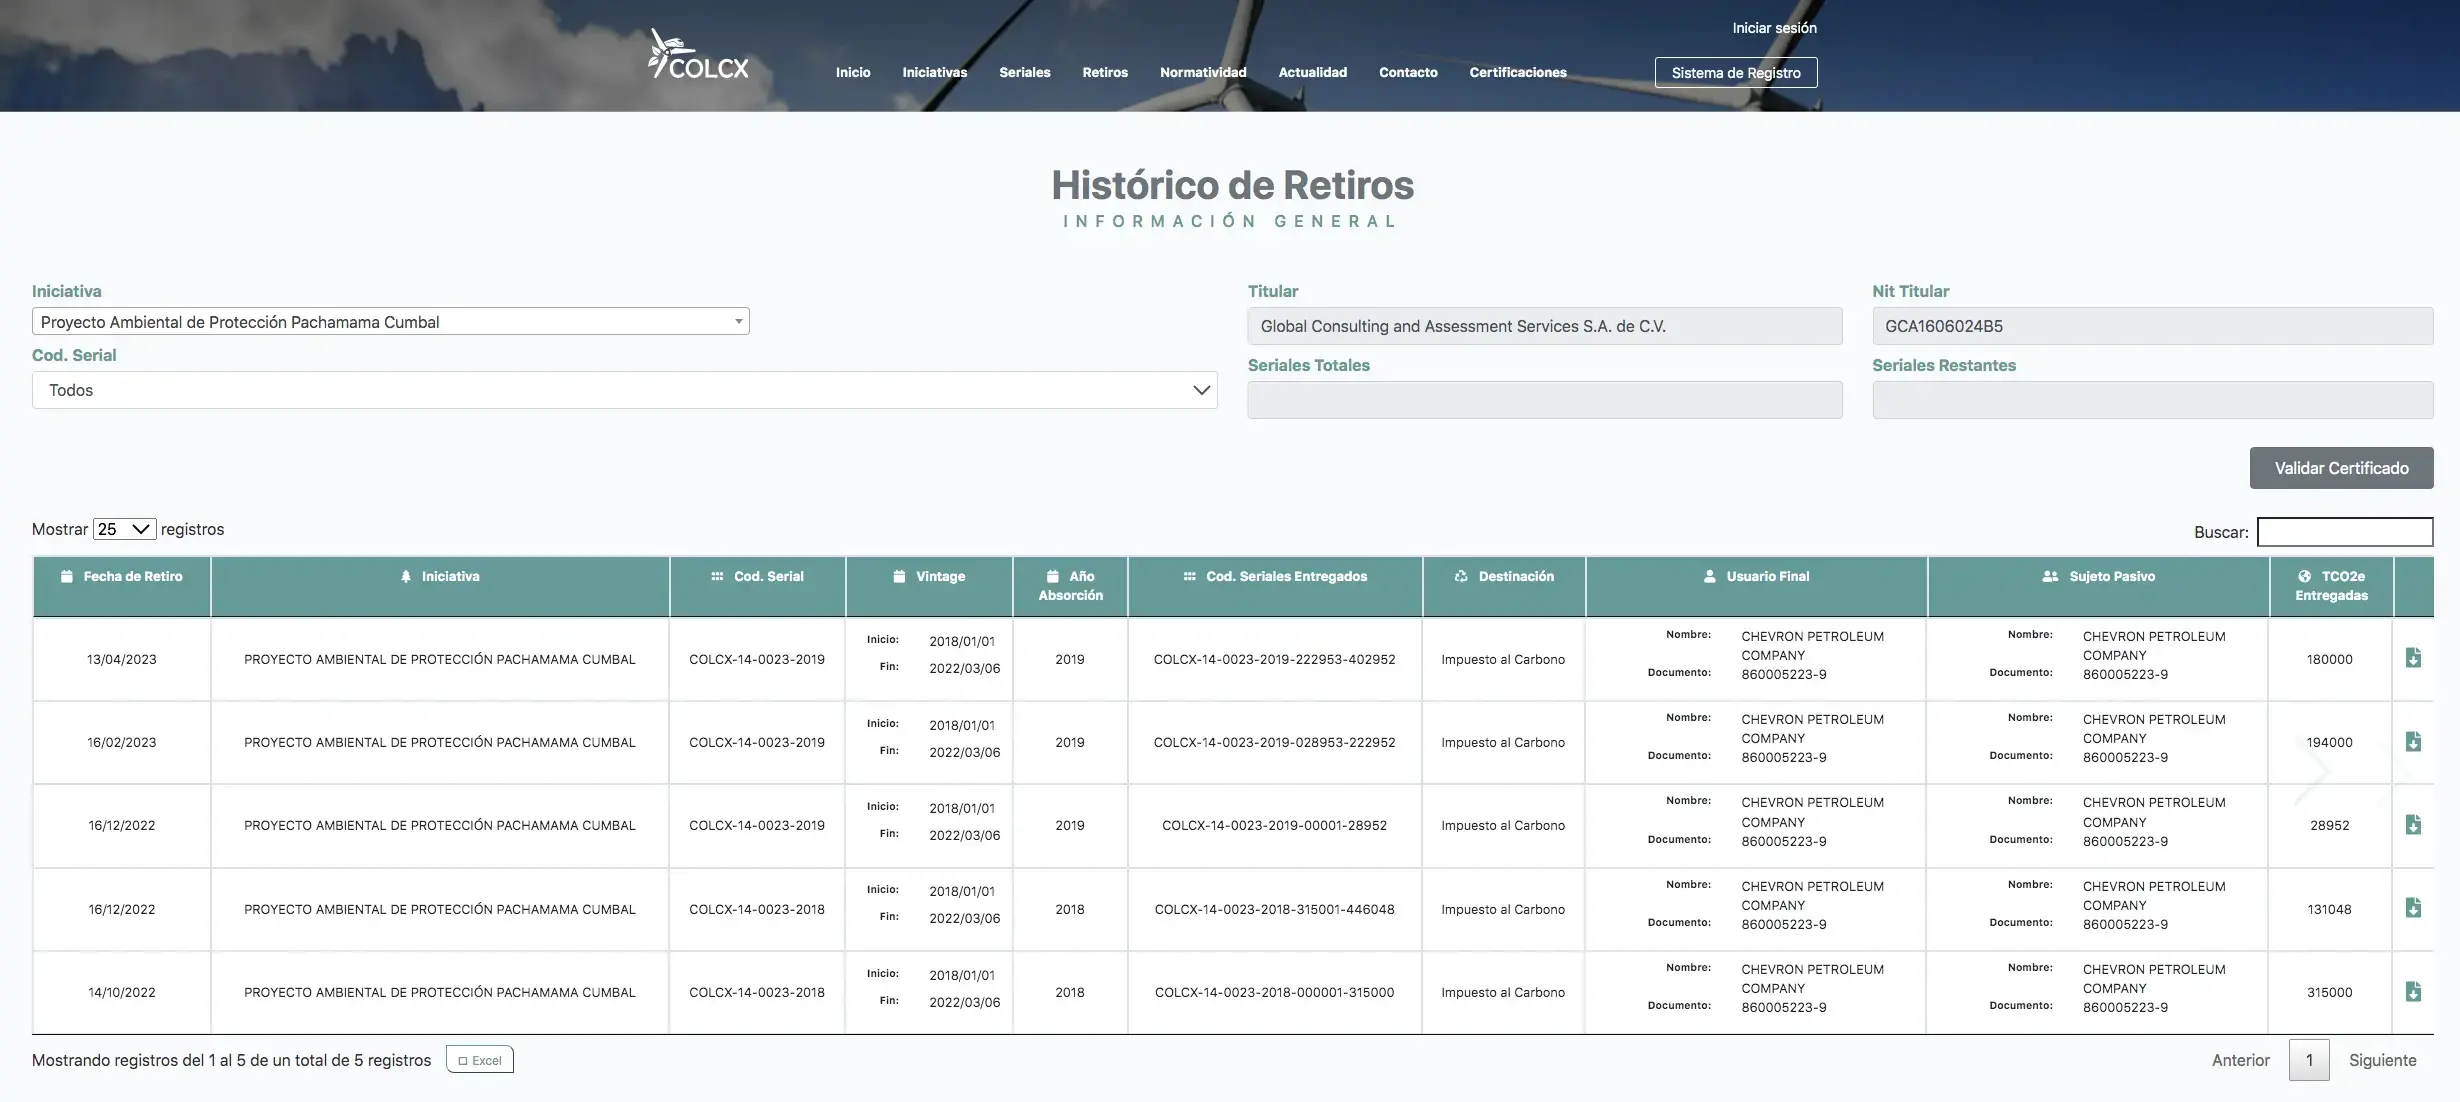The width and height of the screenshot is (2460, 1102).
Task: Sort by TCO2e Entregadas column
Action: tap(2331, 586)
